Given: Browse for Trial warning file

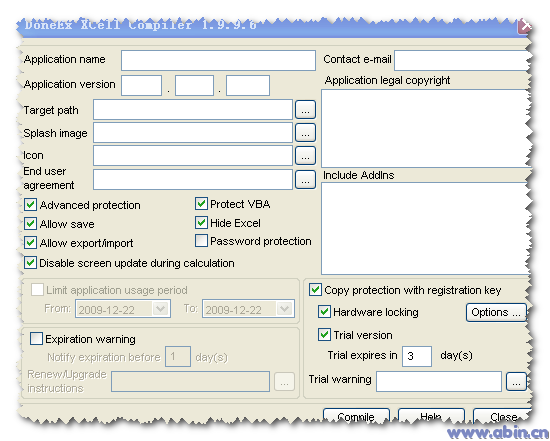Looking at the screenshot, I should [x=516, y=382].
